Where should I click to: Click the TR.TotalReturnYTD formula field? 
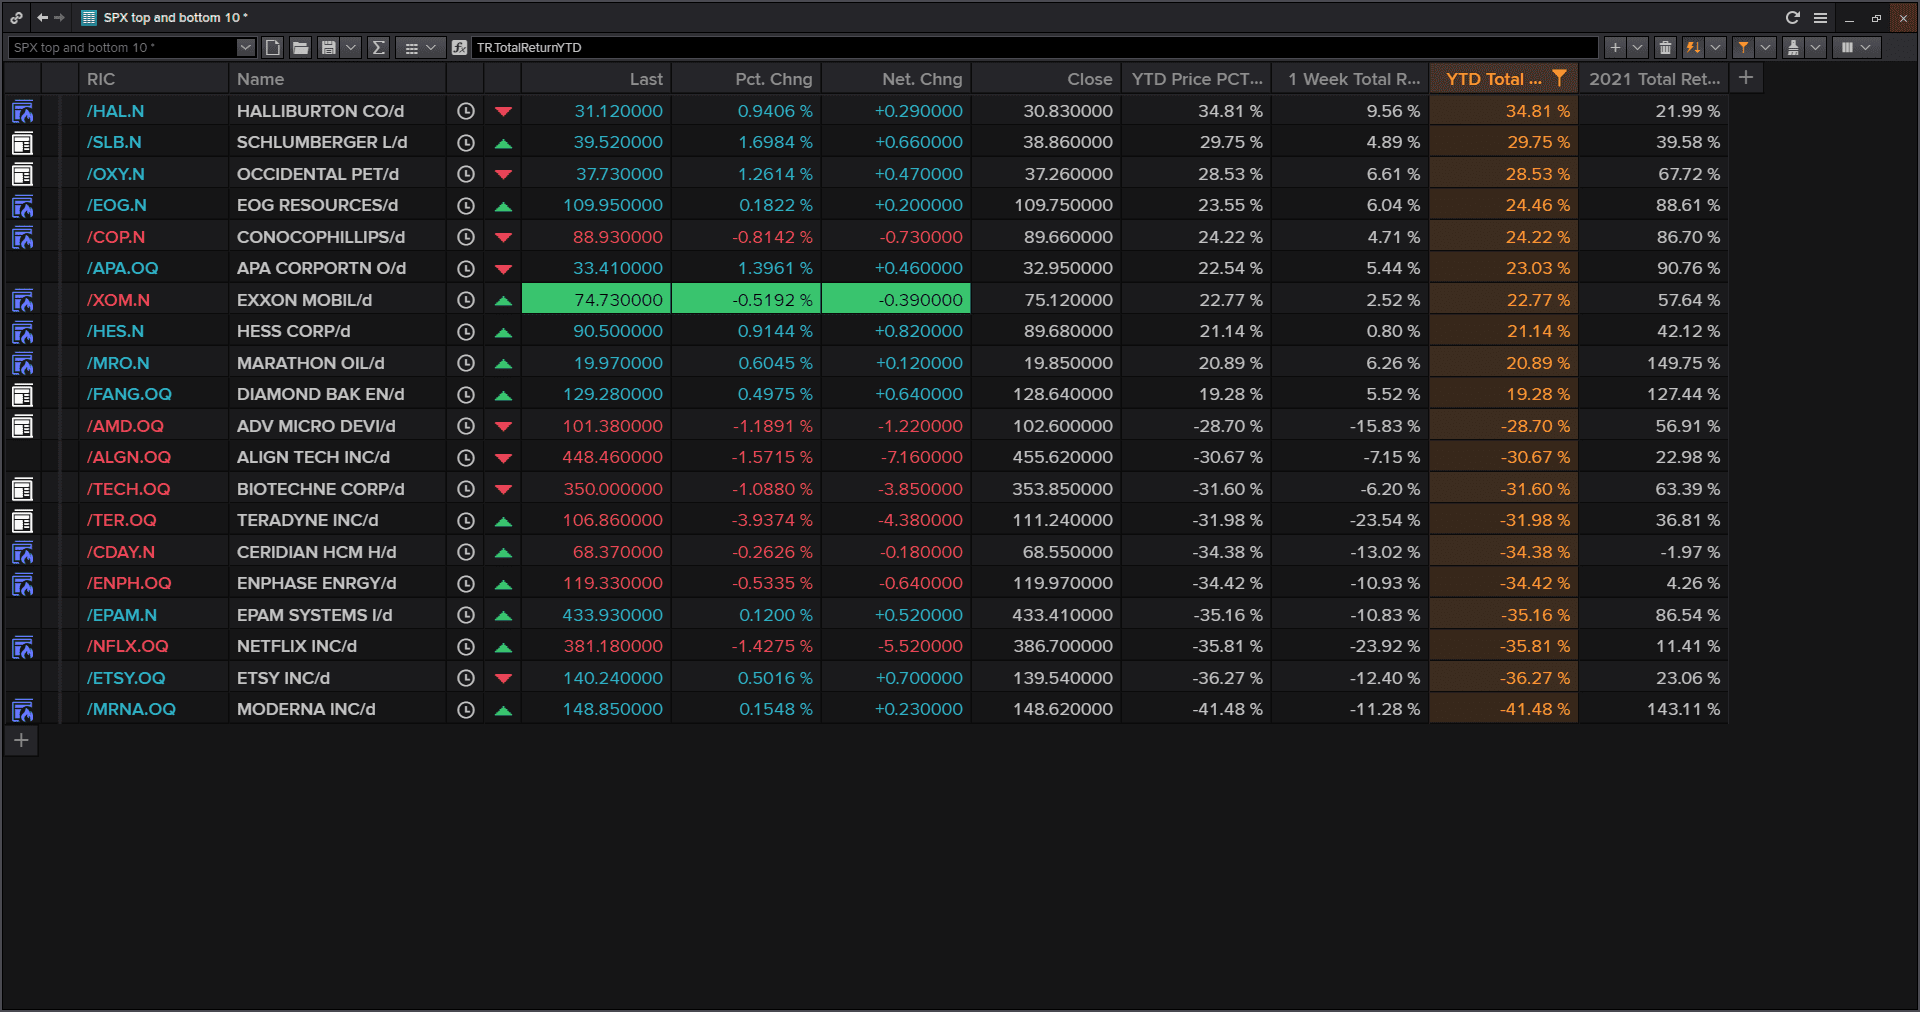1034,47
